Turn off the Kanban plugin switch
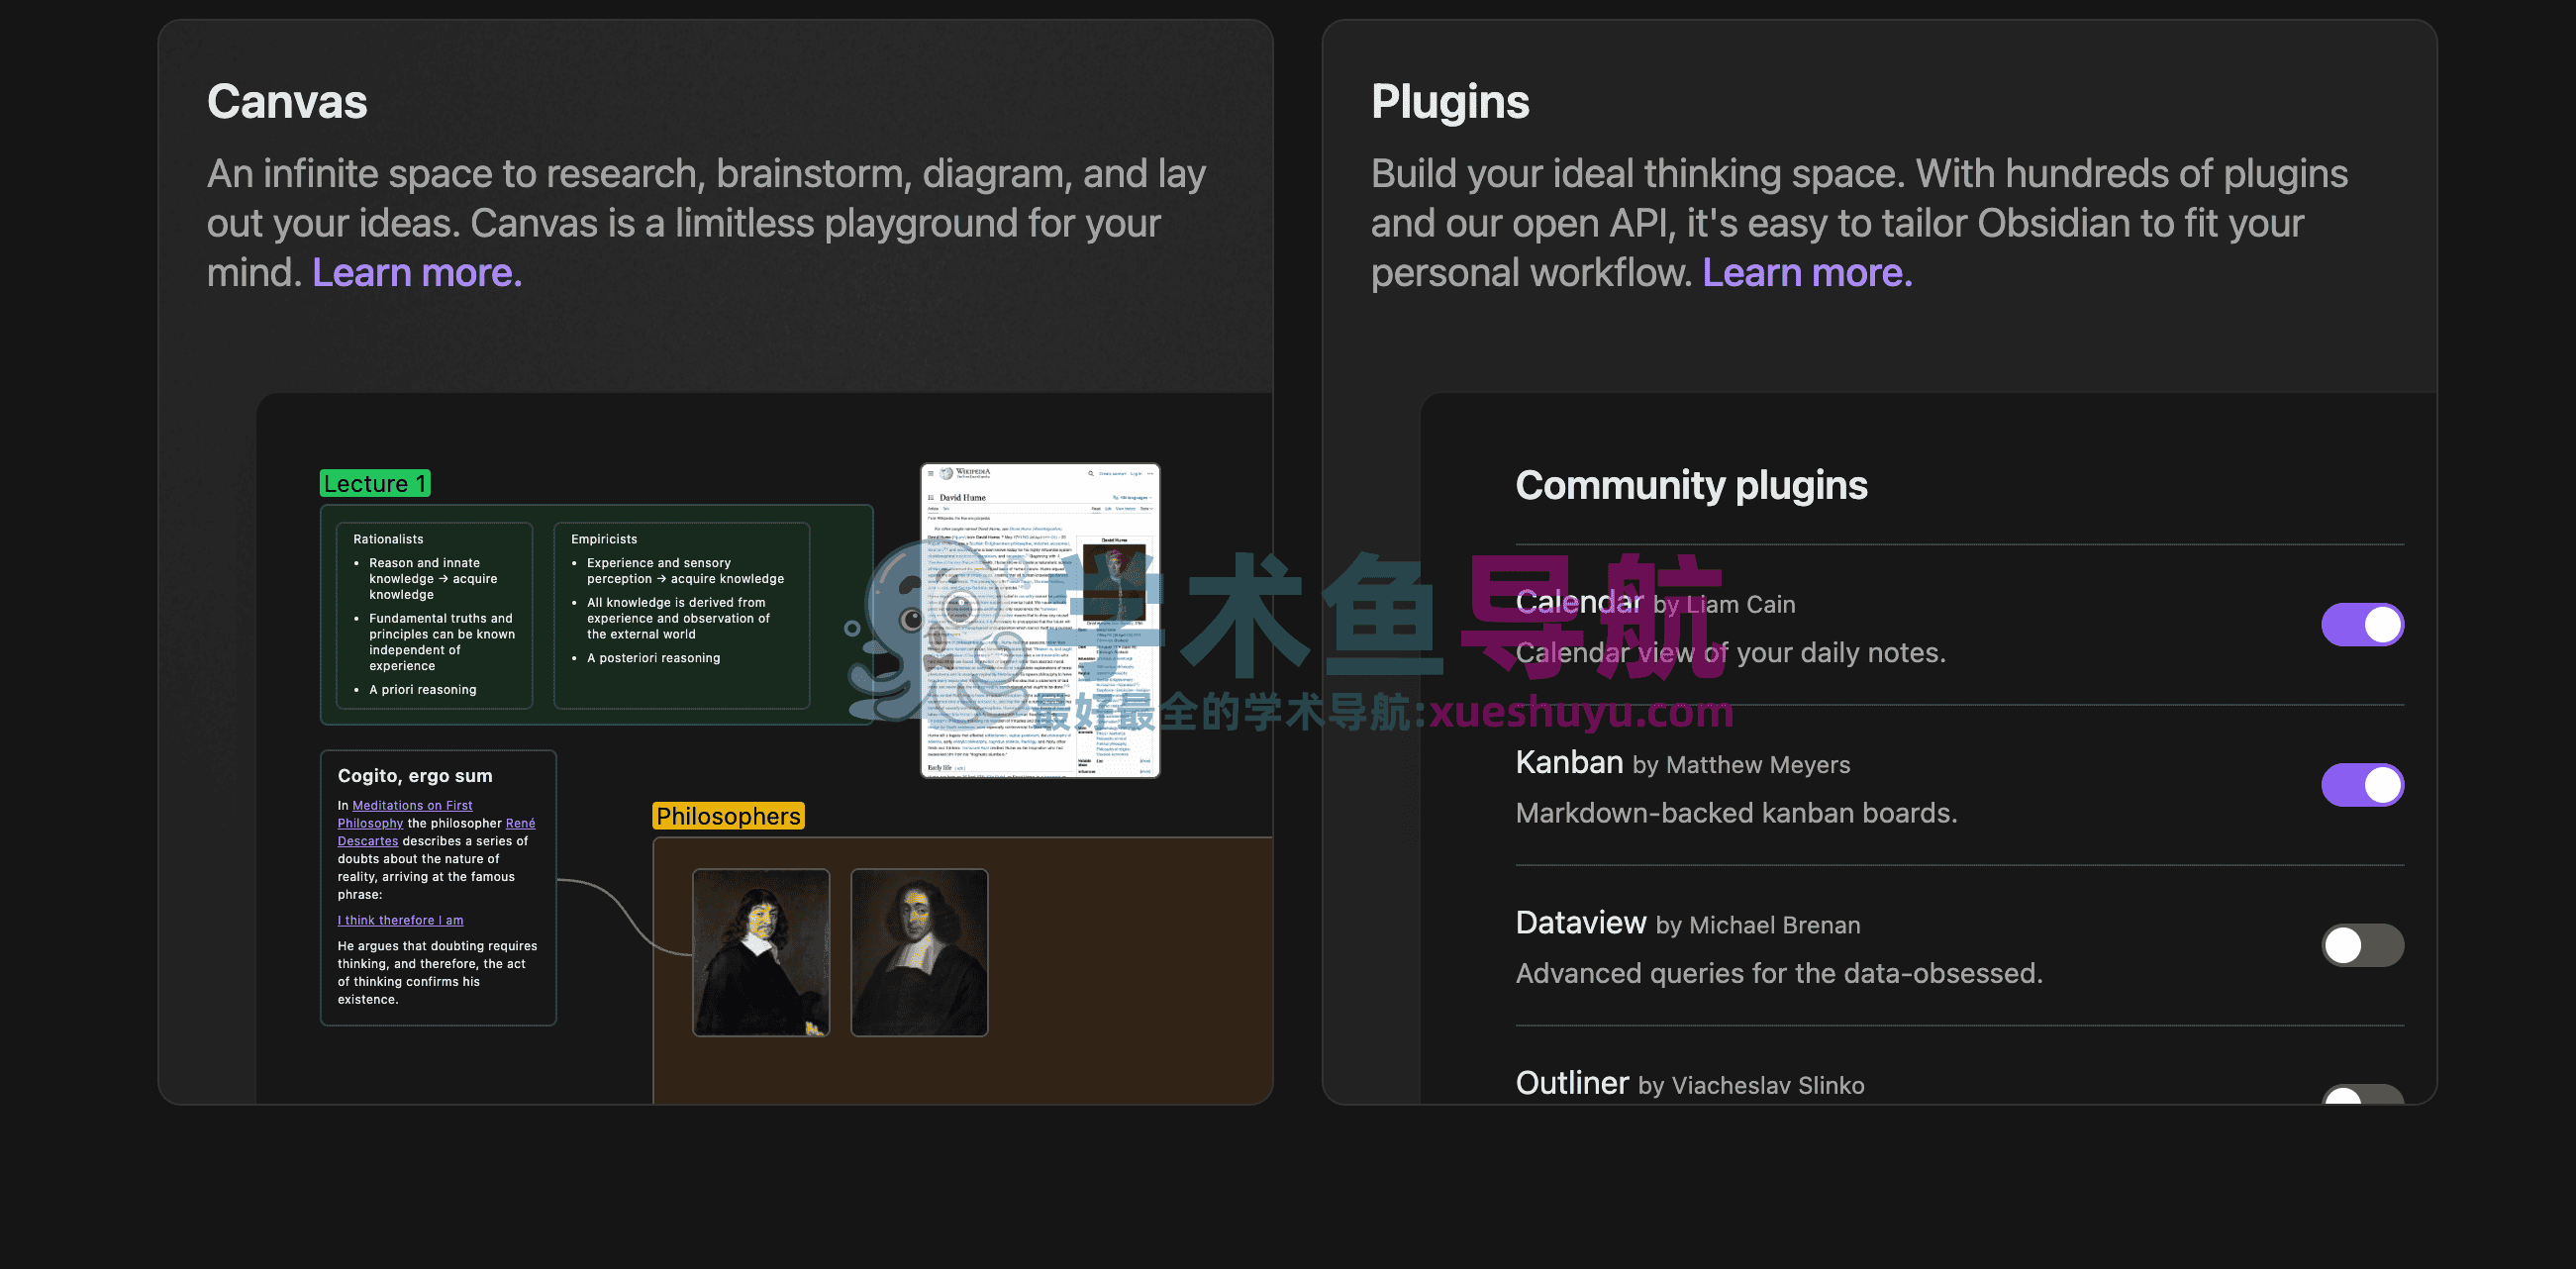This screenshot has height=1269, width=2576. (x=2362, y=785)
